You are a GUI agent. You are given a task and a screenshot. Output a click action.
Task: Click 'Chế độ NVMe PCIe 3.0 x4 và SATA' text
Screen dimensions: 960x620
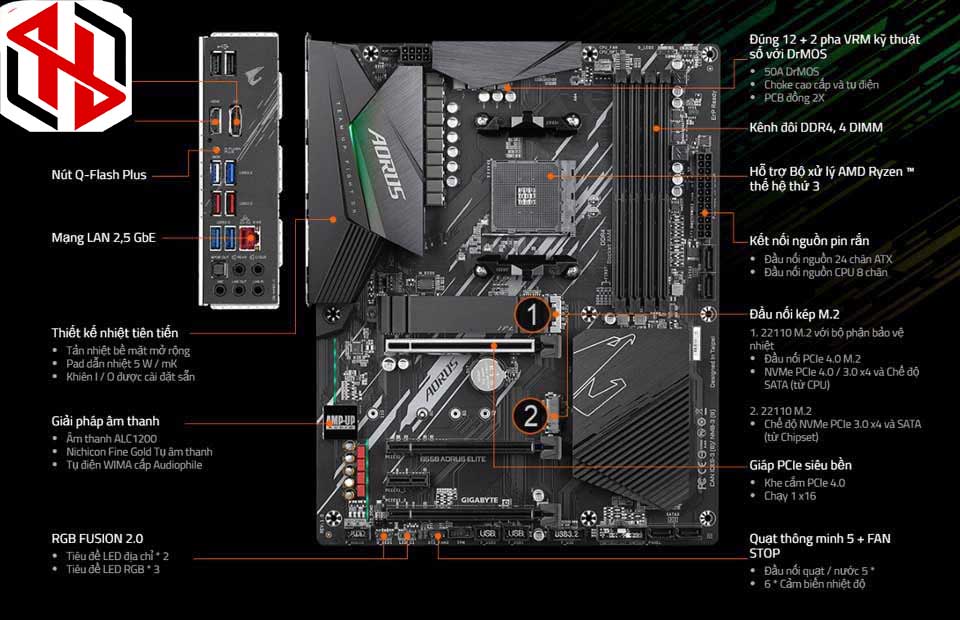click(x=842, y=430)
